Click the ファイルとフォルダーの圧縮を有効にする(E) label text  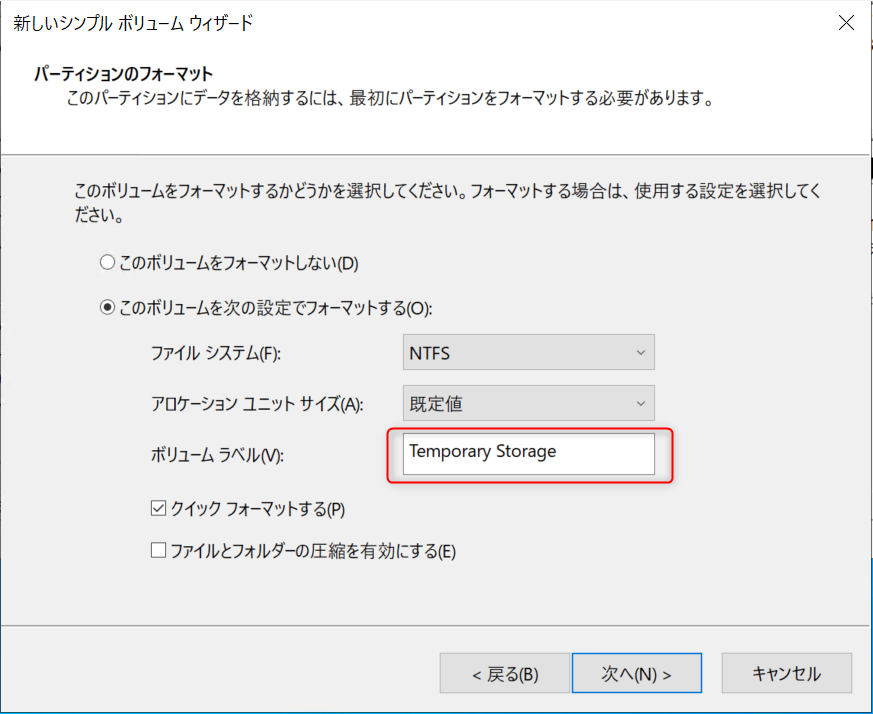pos(313,551)
